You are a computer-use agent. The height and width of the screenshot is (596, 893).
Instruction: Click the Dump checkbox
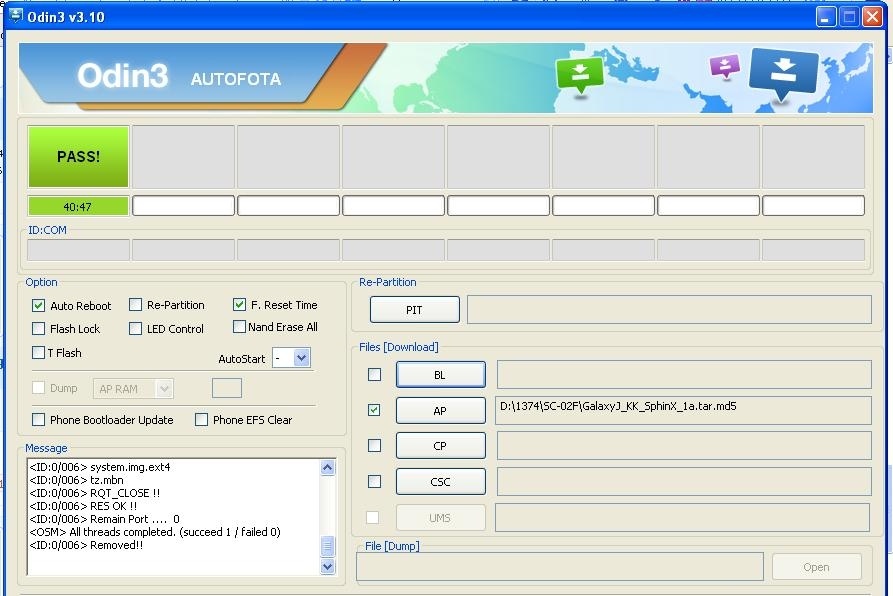38,388
